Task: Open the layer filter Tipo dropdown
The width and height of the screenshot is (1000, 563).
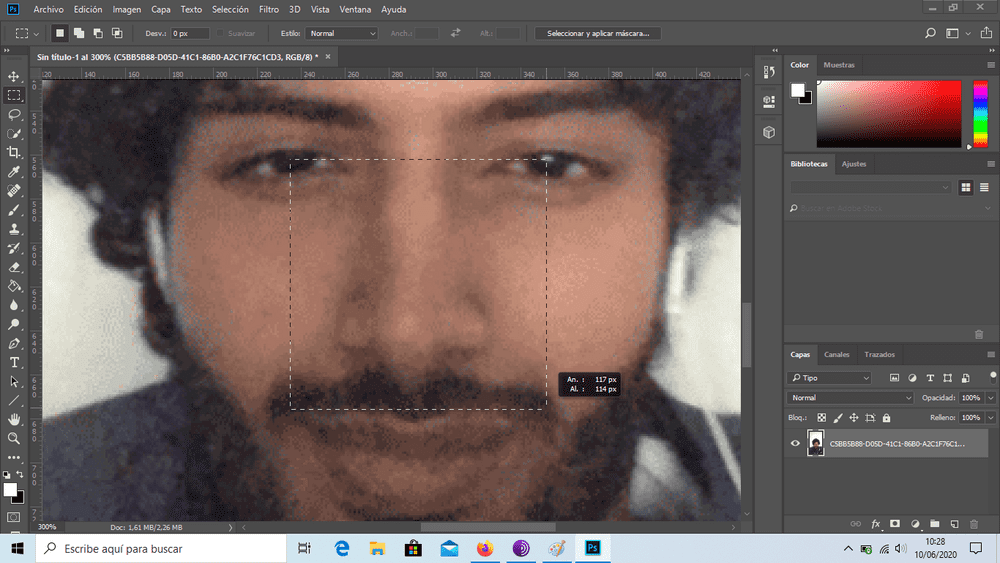Action: pos(829,378)
